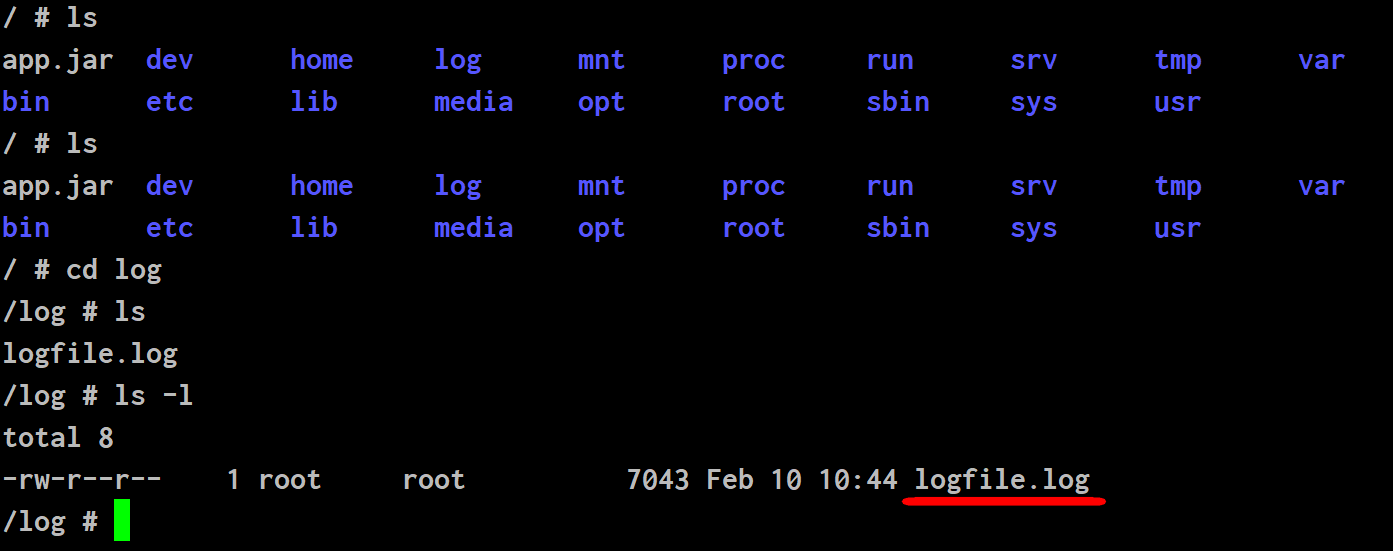Click the green terminal cursor block
Screen dimensions: 1393x551
point(122,521)
